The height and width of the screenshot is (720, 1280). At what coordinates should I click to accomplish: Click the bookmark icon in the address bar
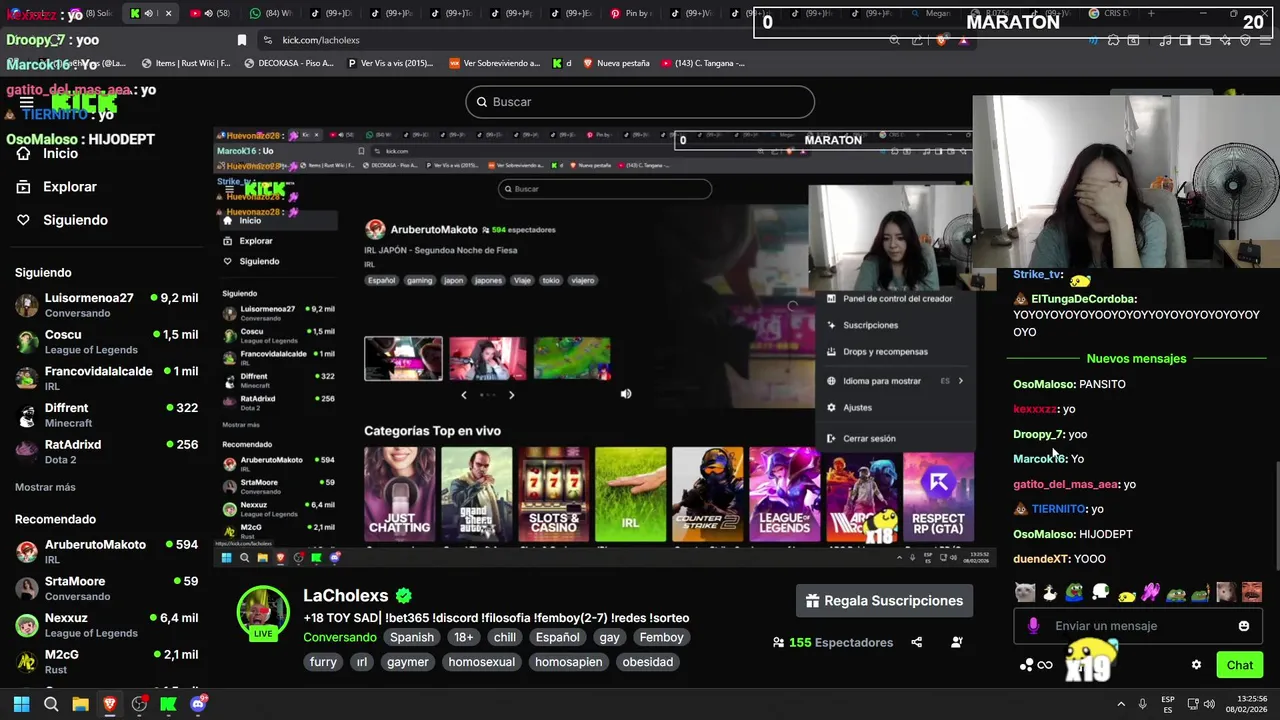tap(241, 40)
